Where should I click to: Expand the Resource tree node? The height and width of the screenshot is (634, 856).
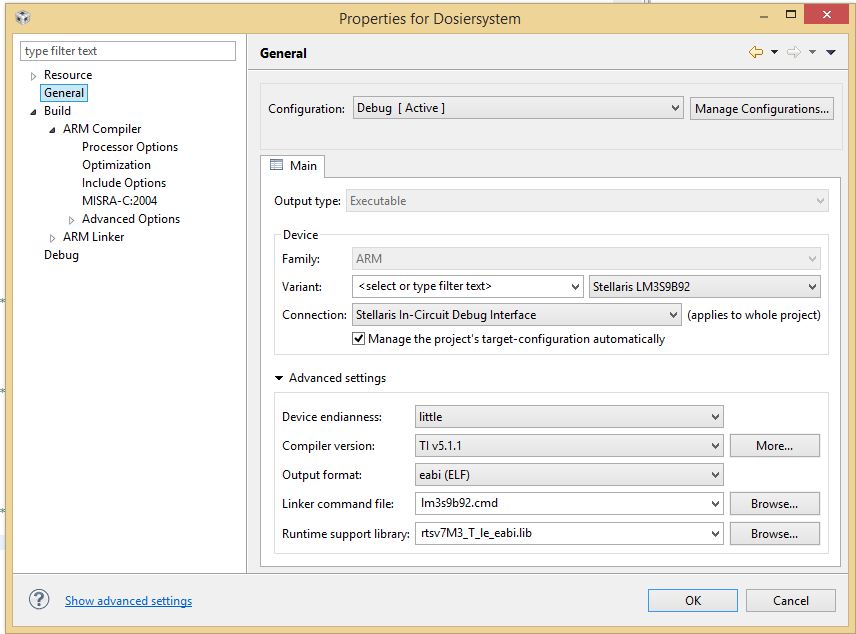(x=33, y=76)
